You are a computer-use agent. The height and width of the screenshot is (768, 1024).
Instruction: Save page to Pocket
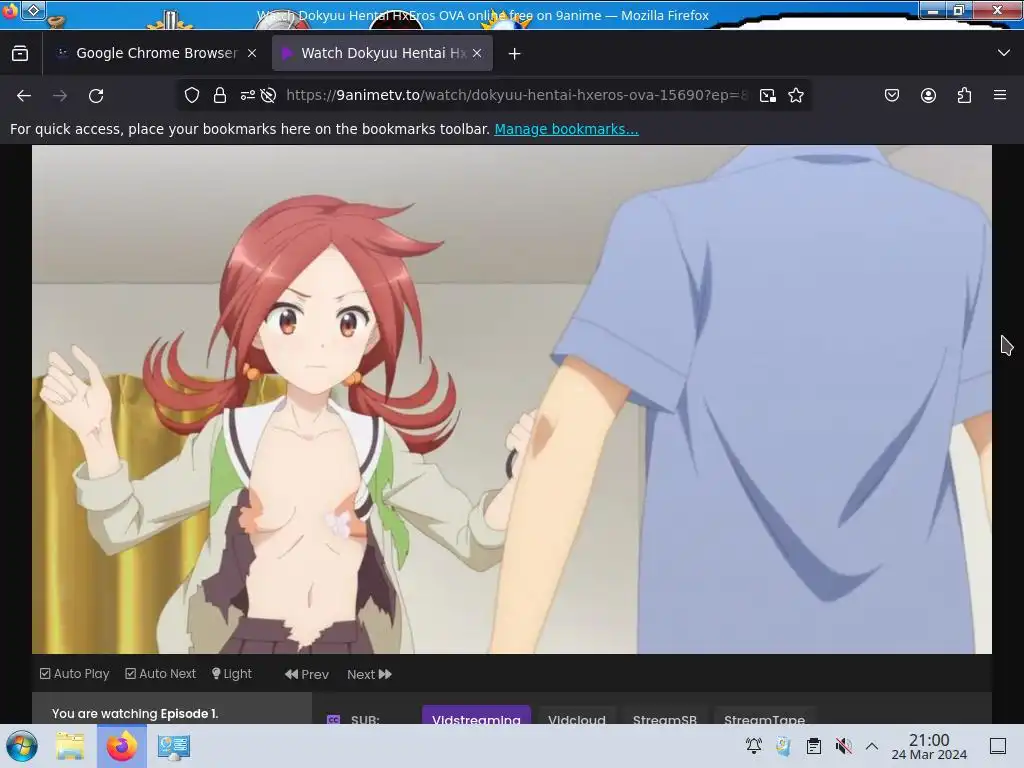pyautogui.click(x=892, y=95)
